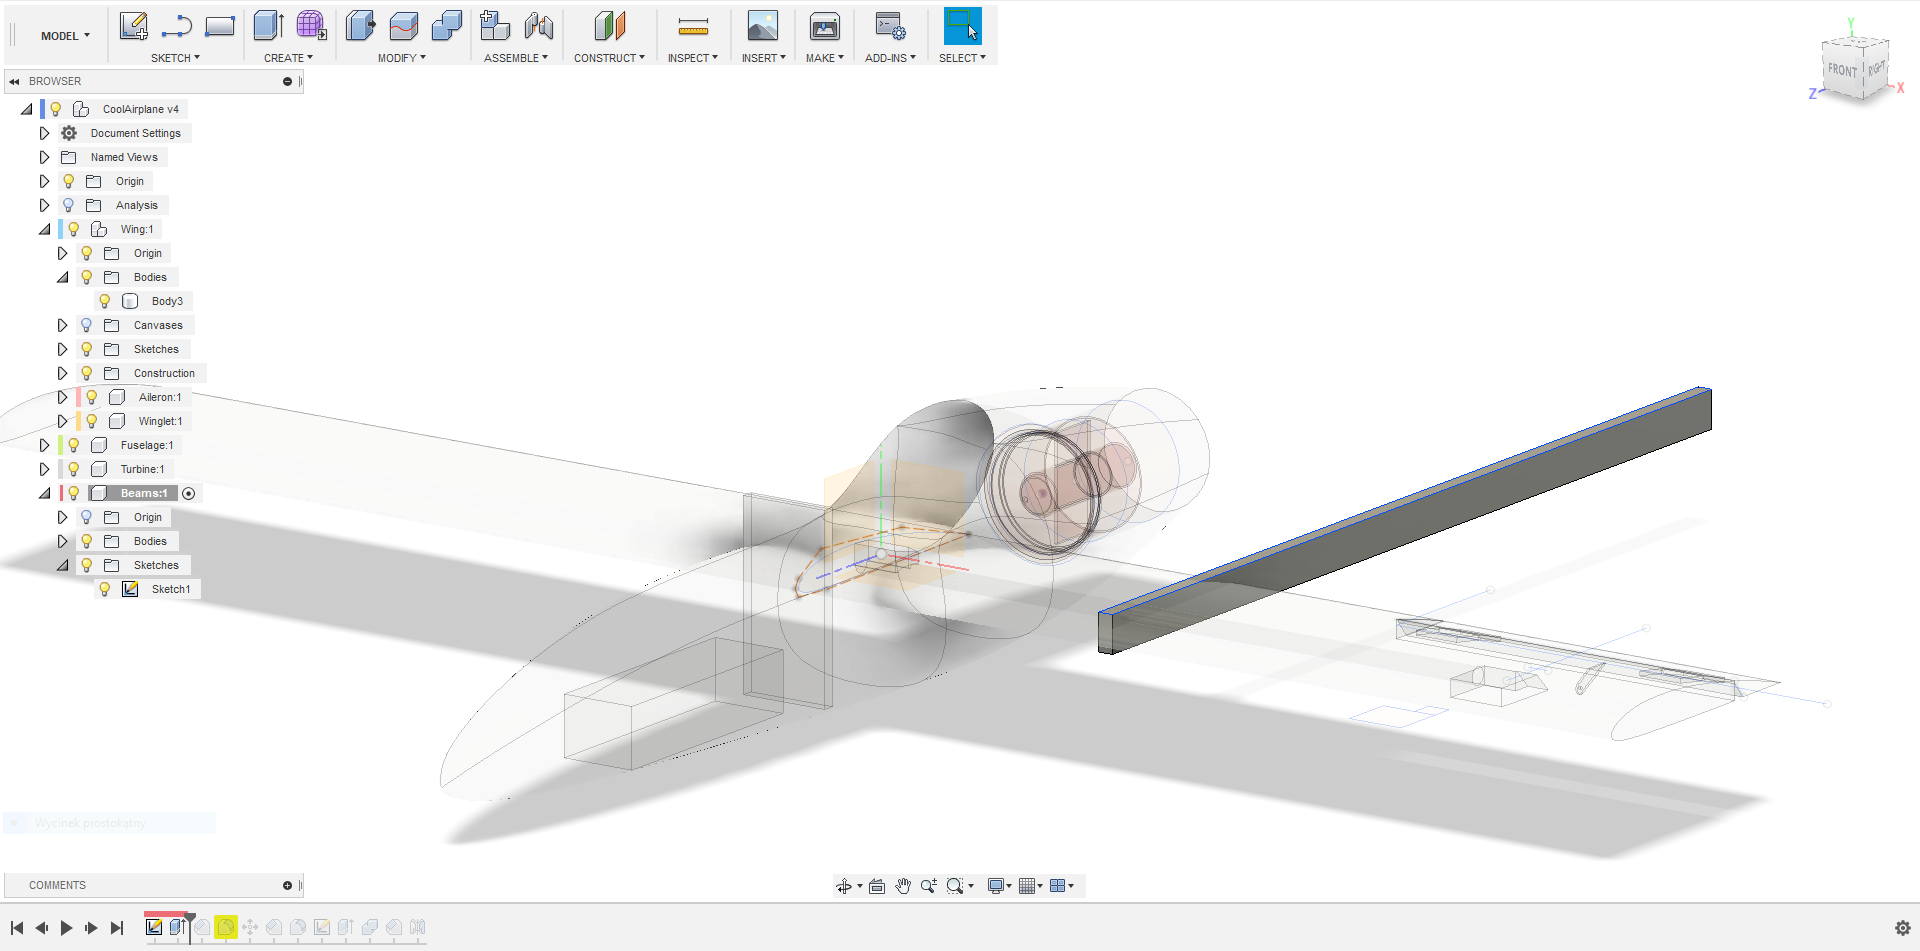Open Display Settings monitor icon
Screen dimensions: 1920x951
point(996,886)
